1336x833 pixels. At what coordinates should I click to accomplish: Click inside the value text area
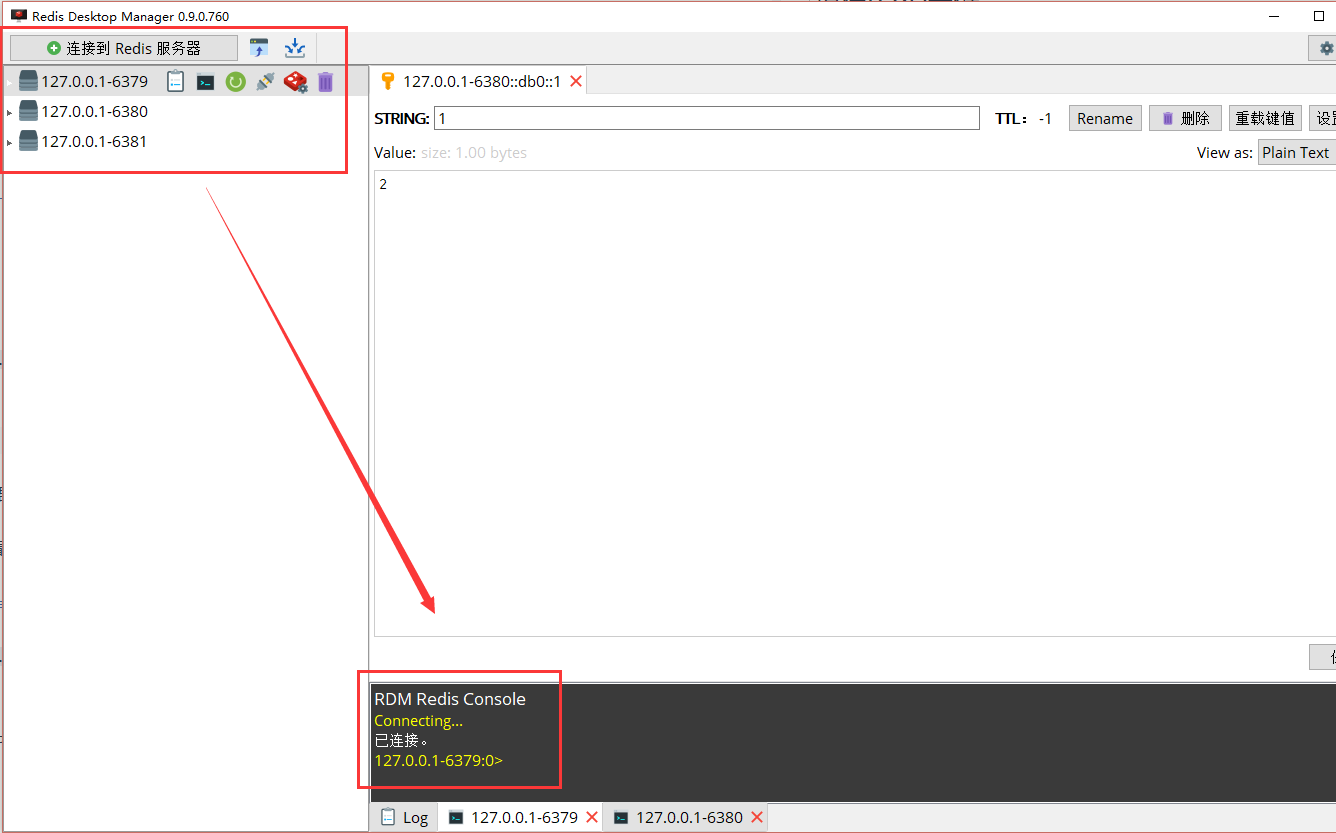855,403
